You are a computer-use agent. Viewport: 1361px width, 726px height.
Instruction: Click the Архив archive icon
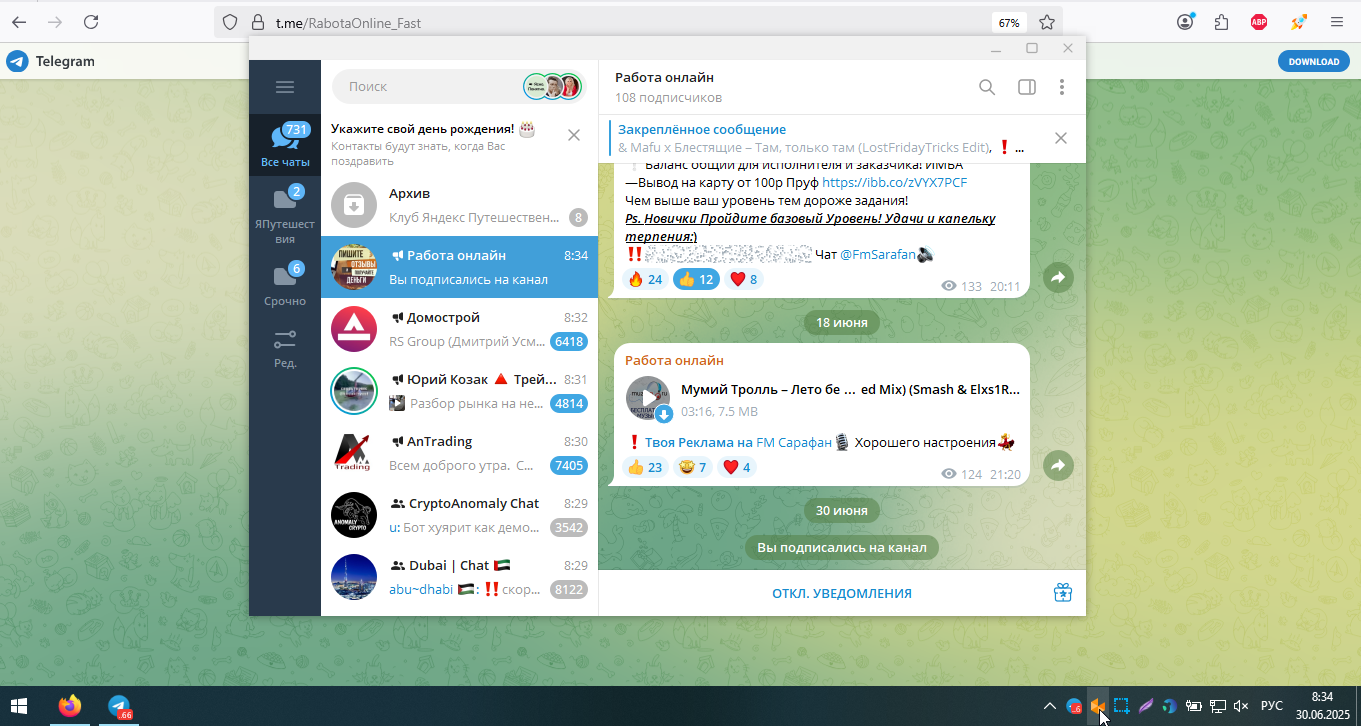pos(354,205)
